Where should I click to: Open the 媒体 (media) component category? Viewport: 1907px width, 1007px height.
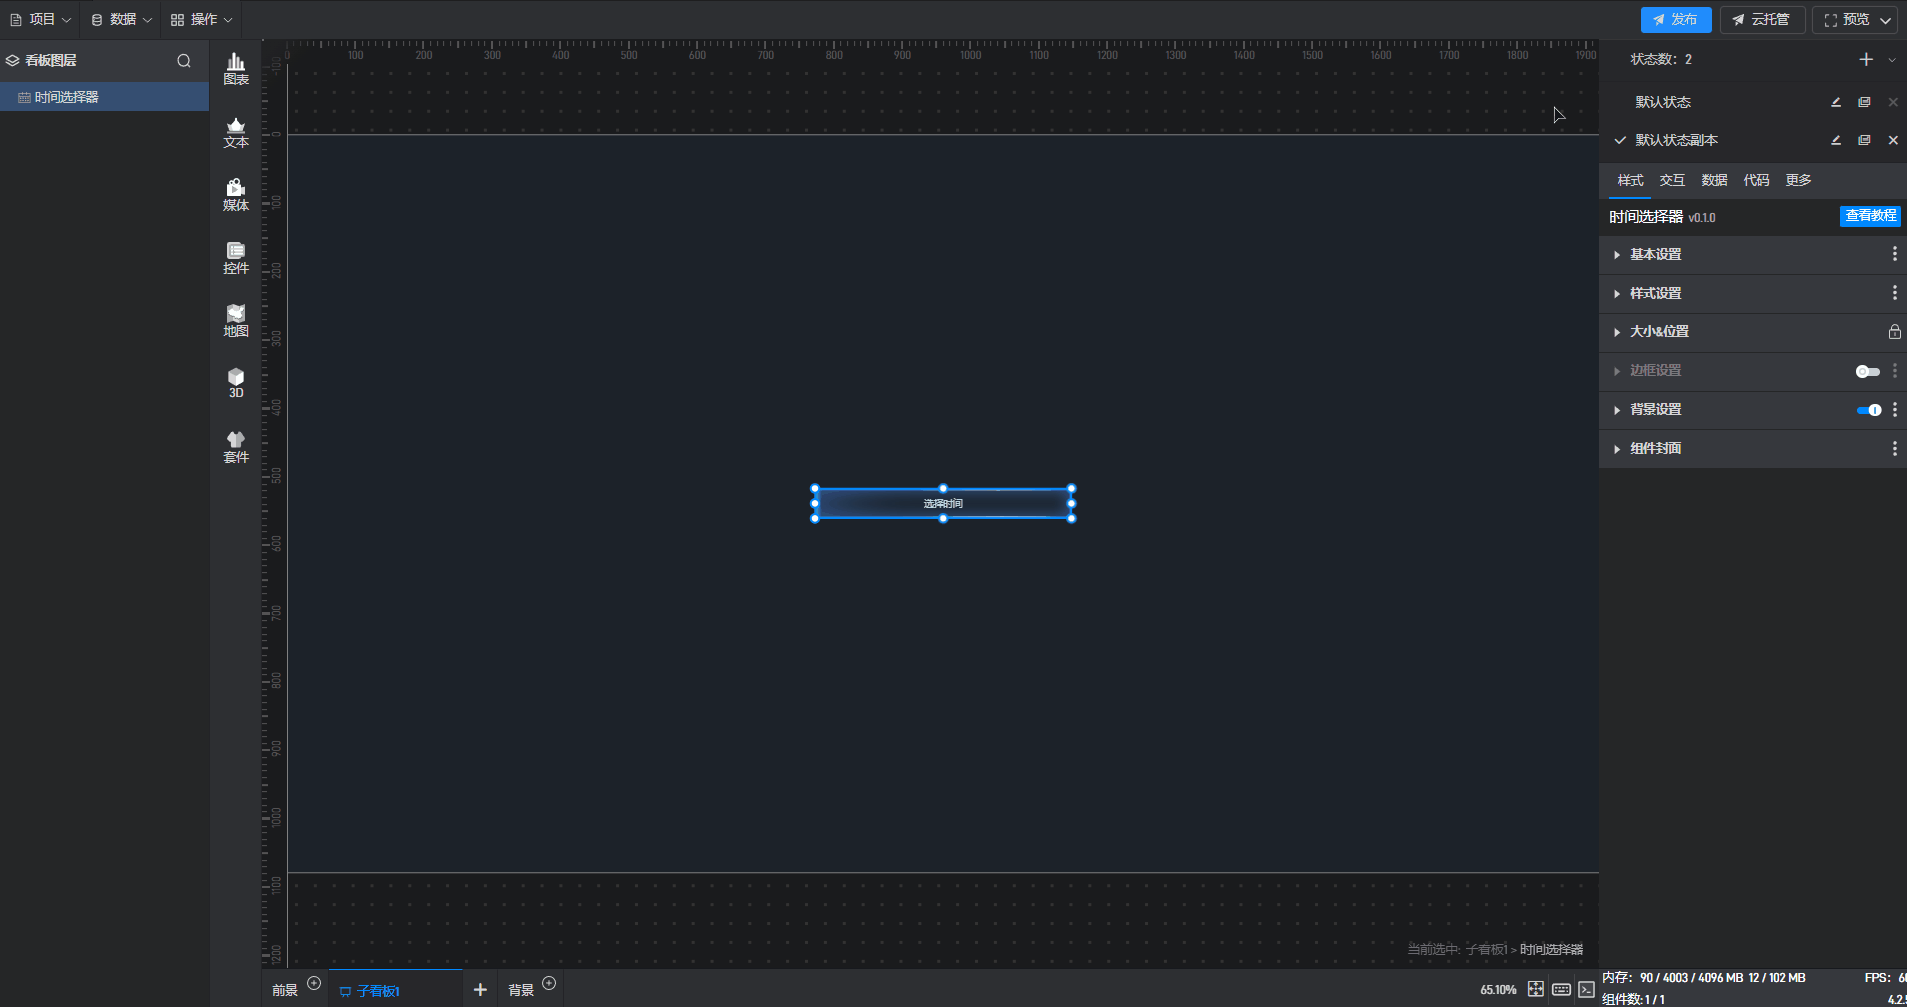(236, 196)
